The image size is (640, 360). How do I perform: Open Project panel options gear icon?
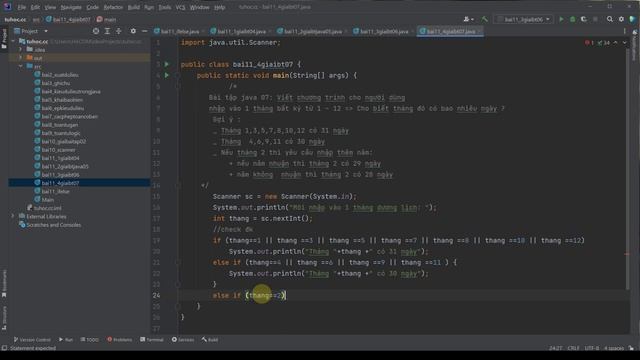tap(133, 31)
